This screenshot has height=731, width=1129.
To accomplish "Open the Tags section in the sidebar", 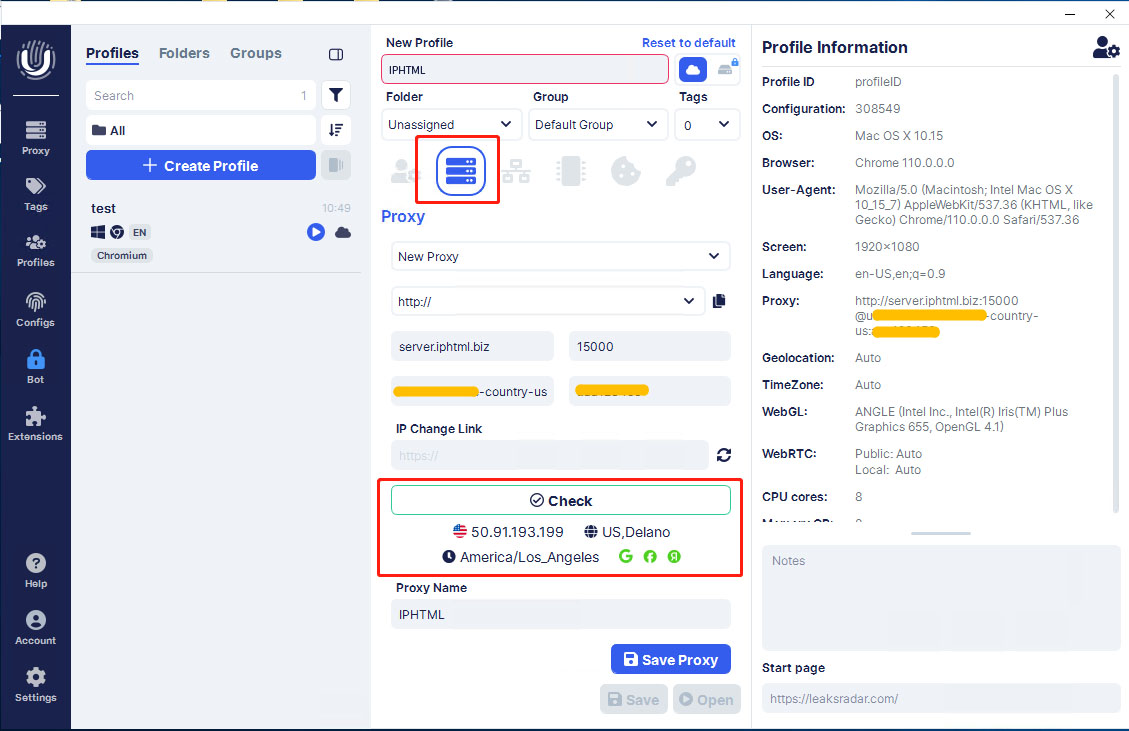I will [x=35, y=194].
